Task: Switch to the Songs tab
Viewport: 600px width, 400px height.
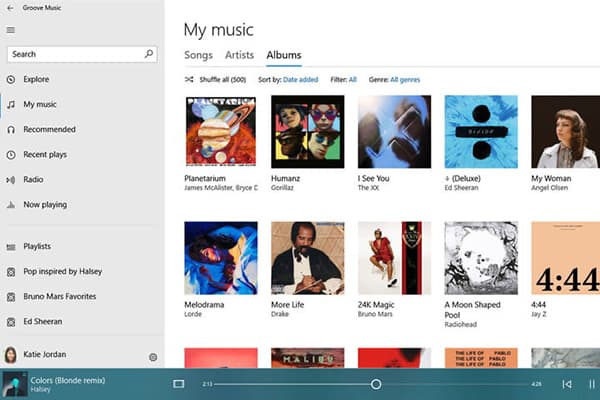Action: (x=198, y=55)
